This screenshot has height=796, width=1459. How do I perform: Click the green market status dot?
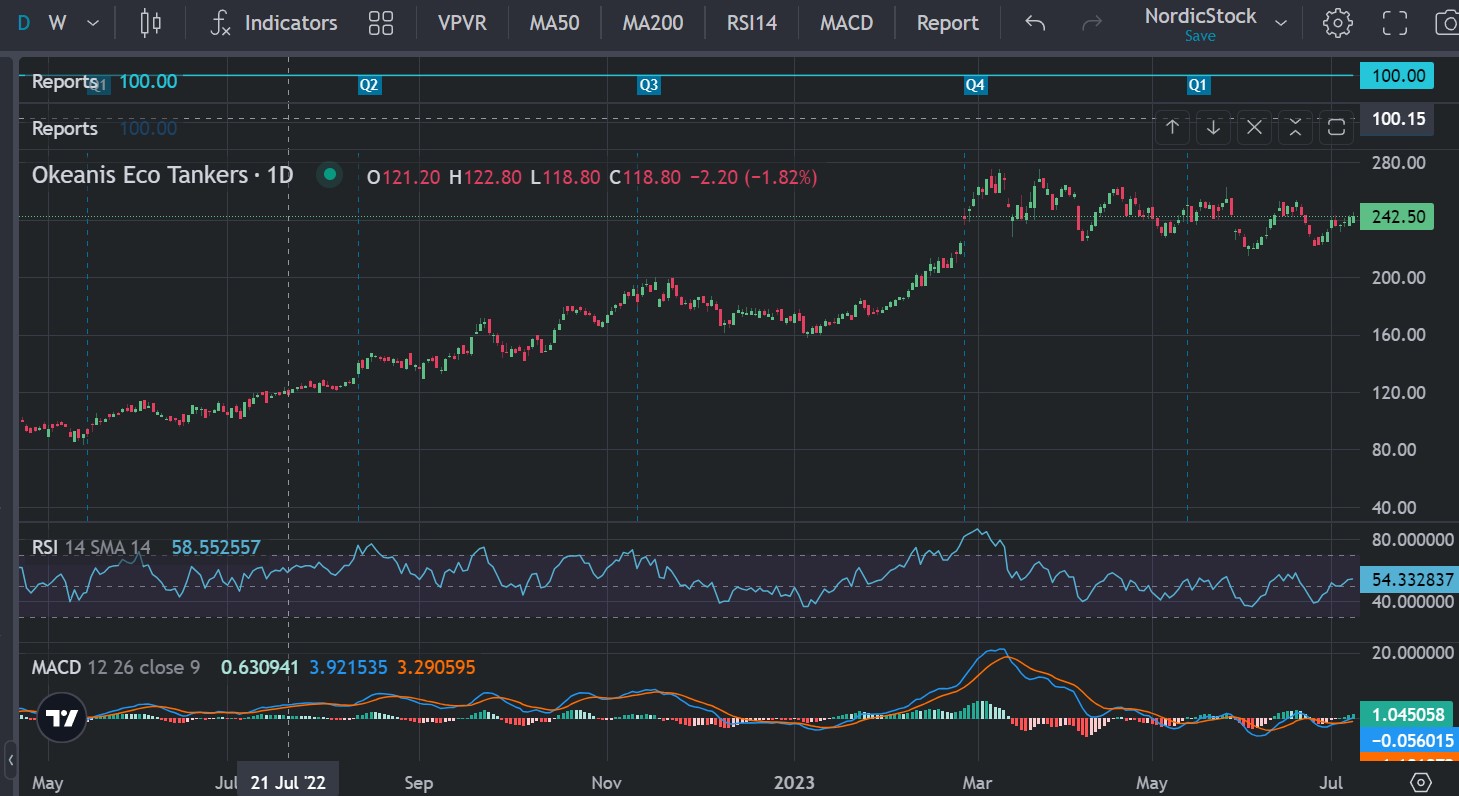329,175
